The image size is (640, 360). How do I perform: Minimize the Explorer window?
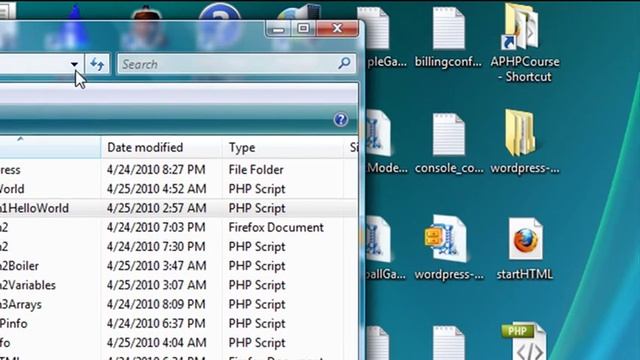pos(278,28)
